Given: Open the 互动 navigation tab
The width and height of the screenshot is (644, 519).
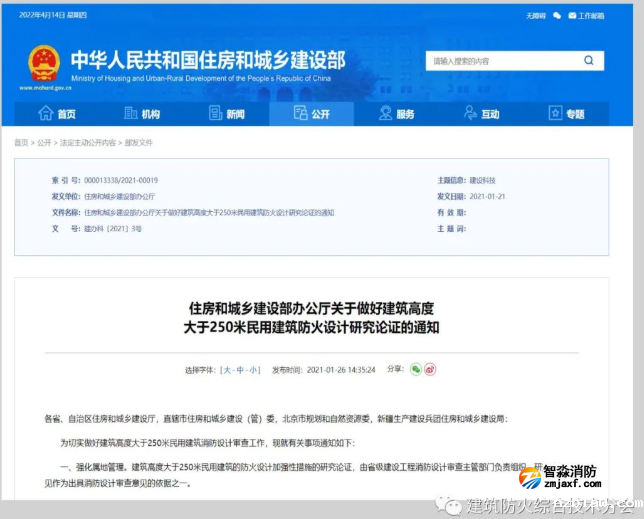Looking at the screenshot, I should point(481,114).
